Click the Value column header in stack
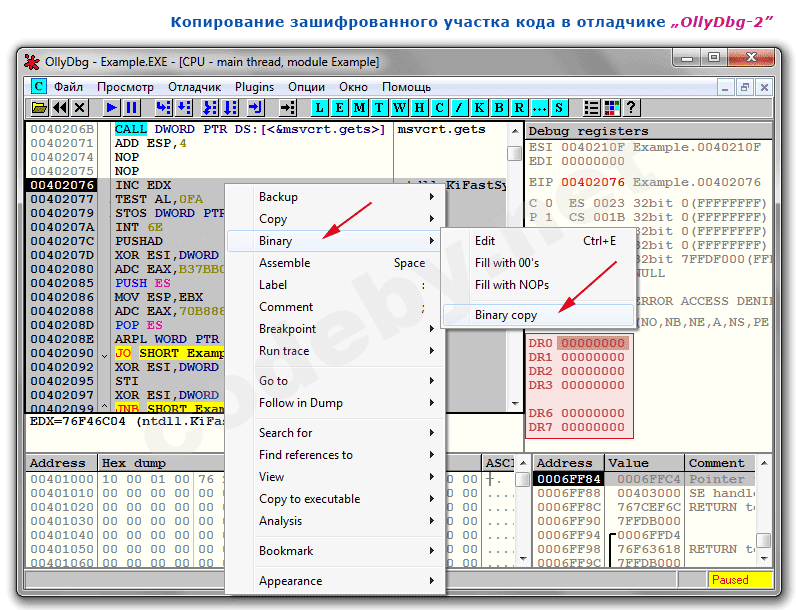 pos(628,464)
